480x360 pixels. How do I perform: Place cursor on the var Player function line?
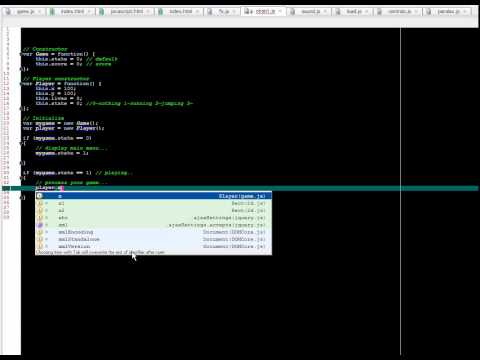point(62,84)
